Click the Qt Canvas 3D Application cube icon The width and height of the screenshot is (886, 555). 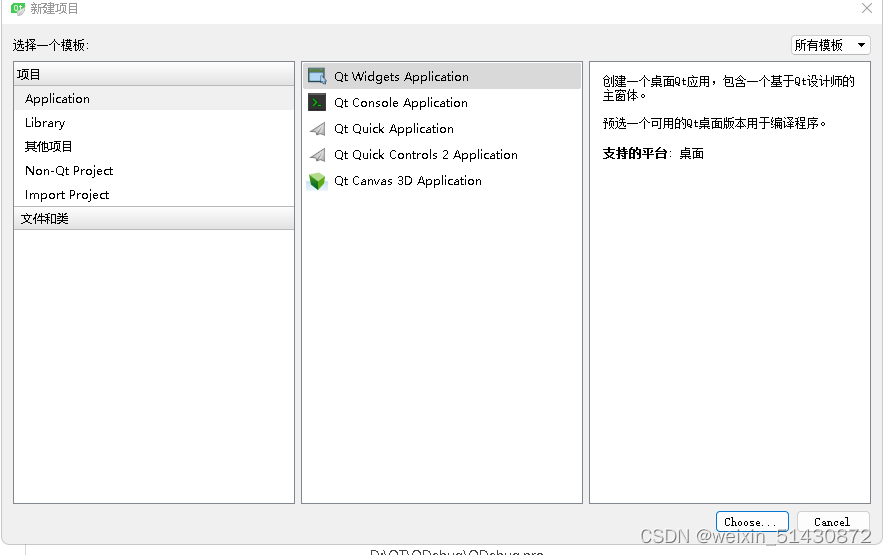click(317, 181)
